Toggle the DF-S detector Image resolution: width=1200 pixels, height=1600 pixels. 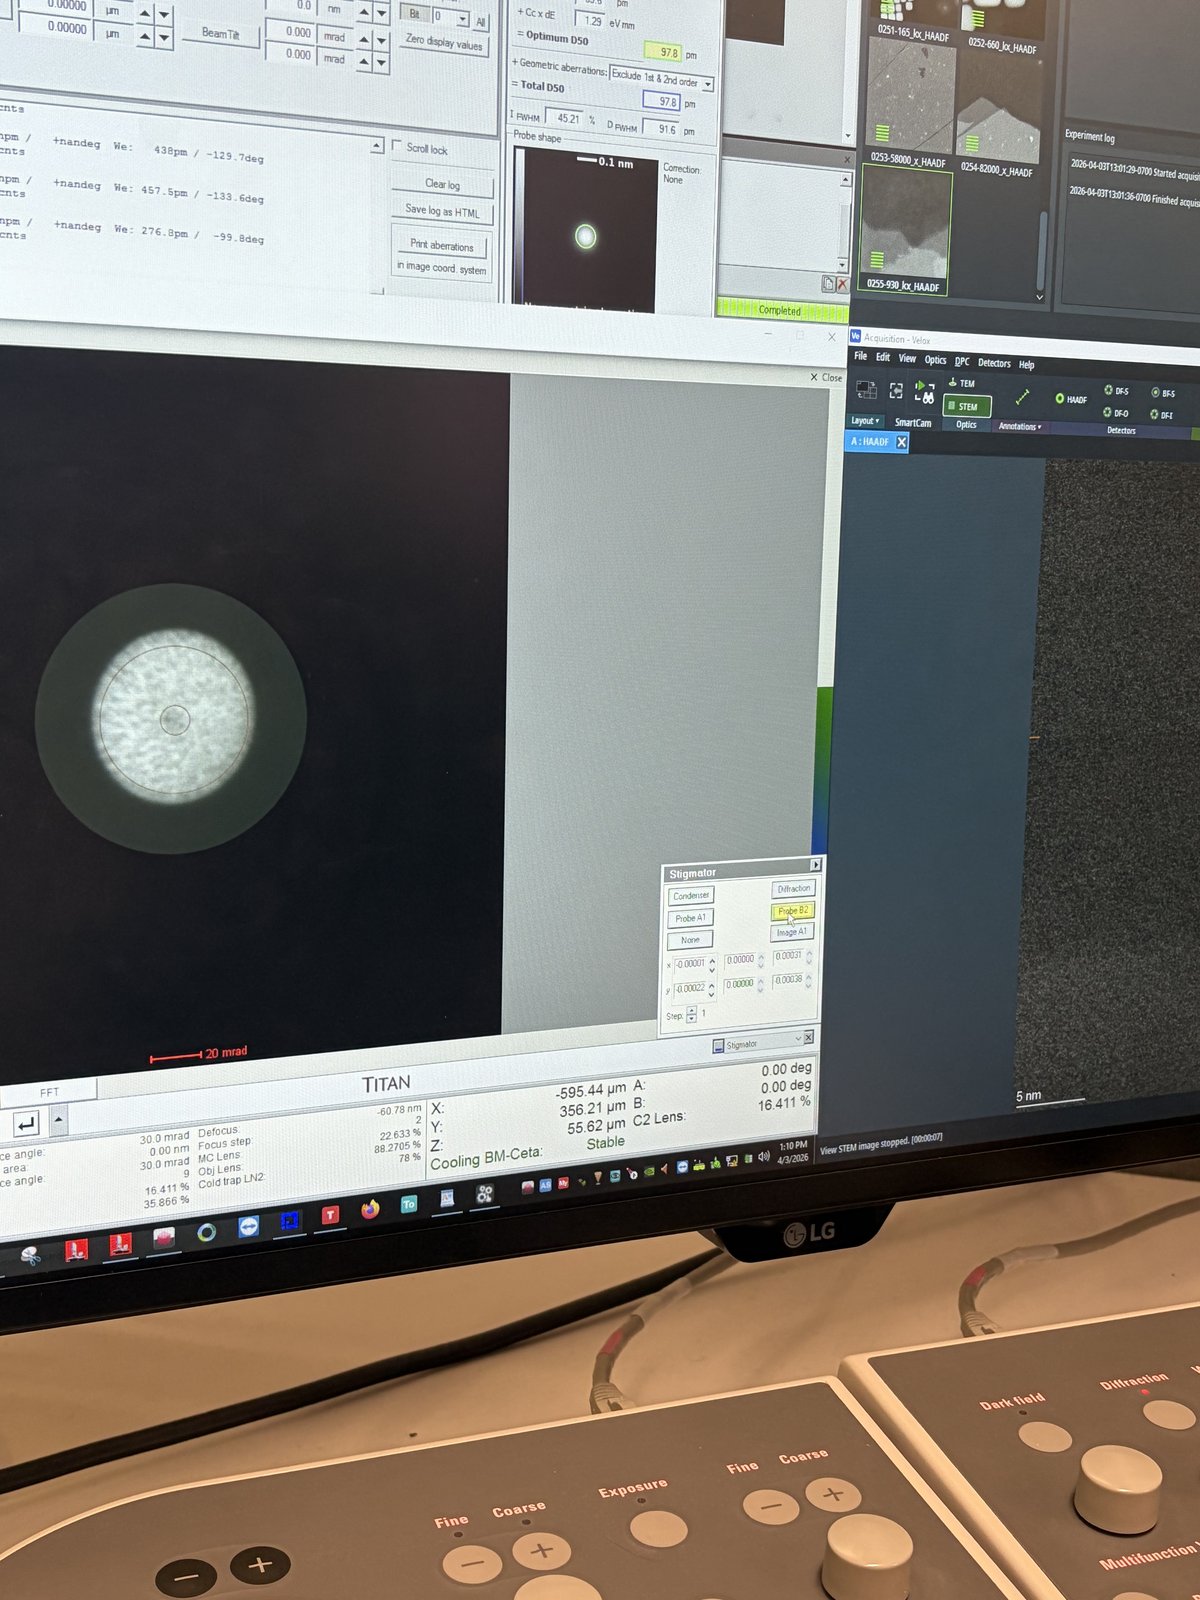point(1117,391)
